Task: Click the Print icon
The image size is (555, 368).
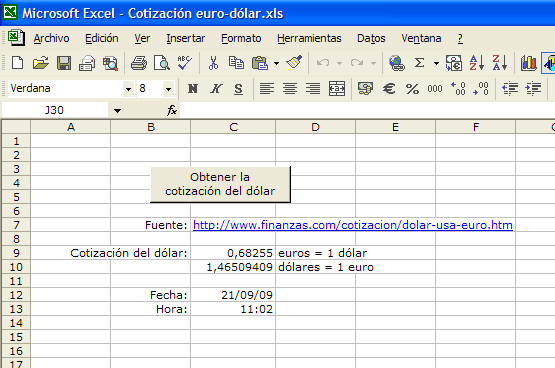Action: (139, 63)
